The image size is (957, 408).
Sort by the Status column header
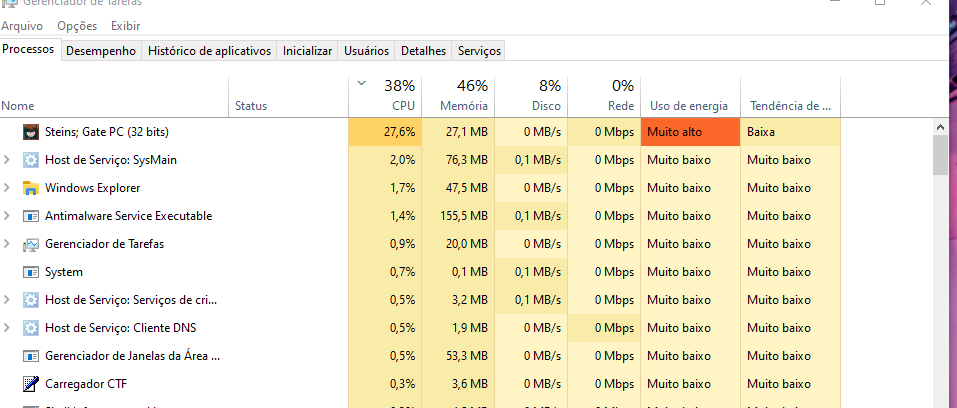pos(289,96)
